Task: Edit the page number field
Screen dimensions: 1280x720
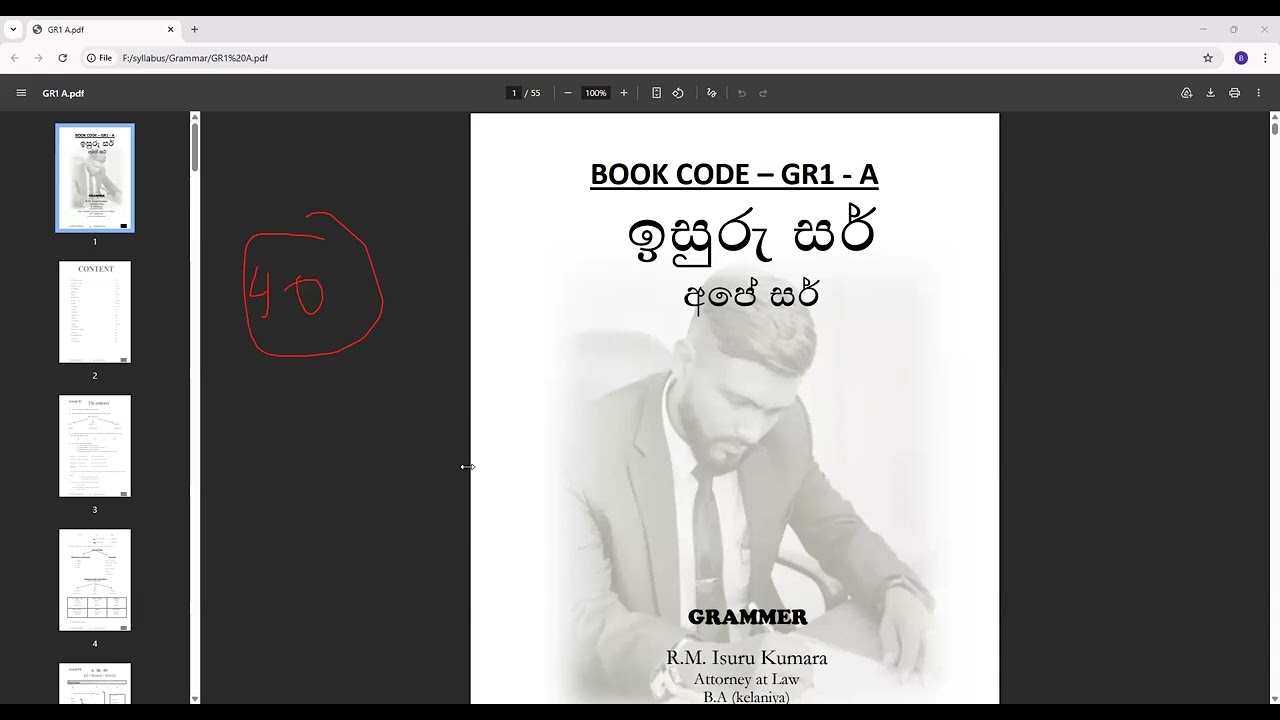Action: [514, 93]
